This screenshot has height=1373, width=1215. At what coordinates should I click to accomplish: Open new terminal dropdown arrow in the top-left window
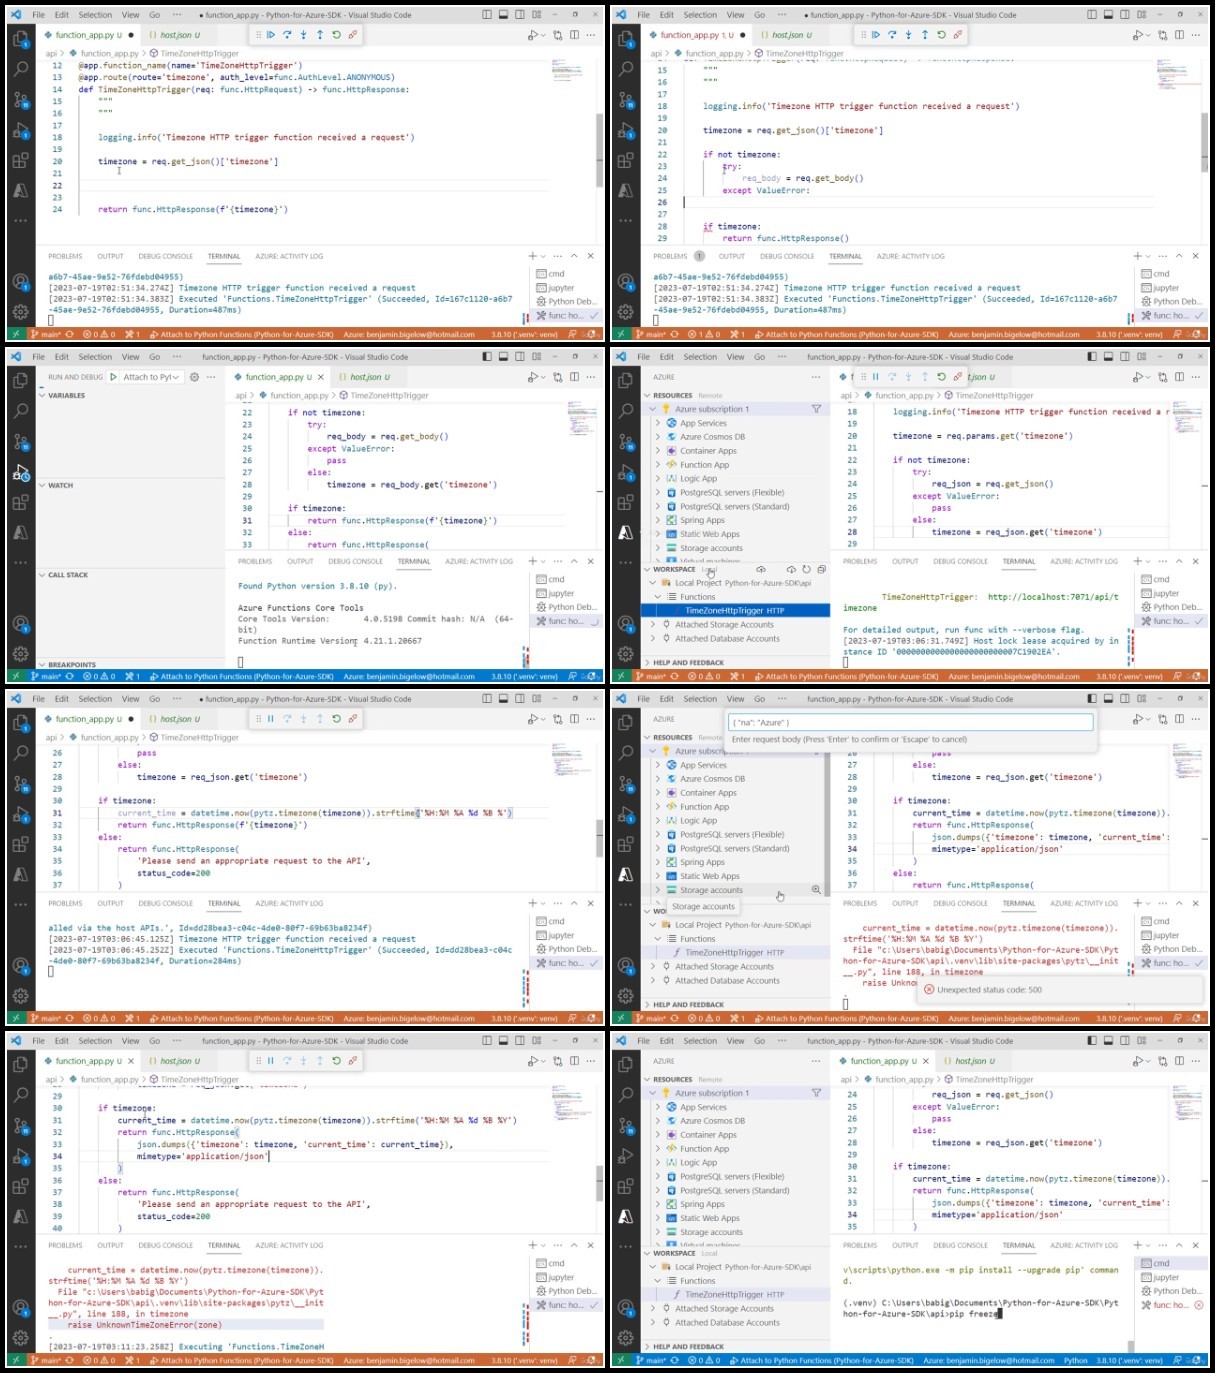pyautogui.click(x=544, y=256)
